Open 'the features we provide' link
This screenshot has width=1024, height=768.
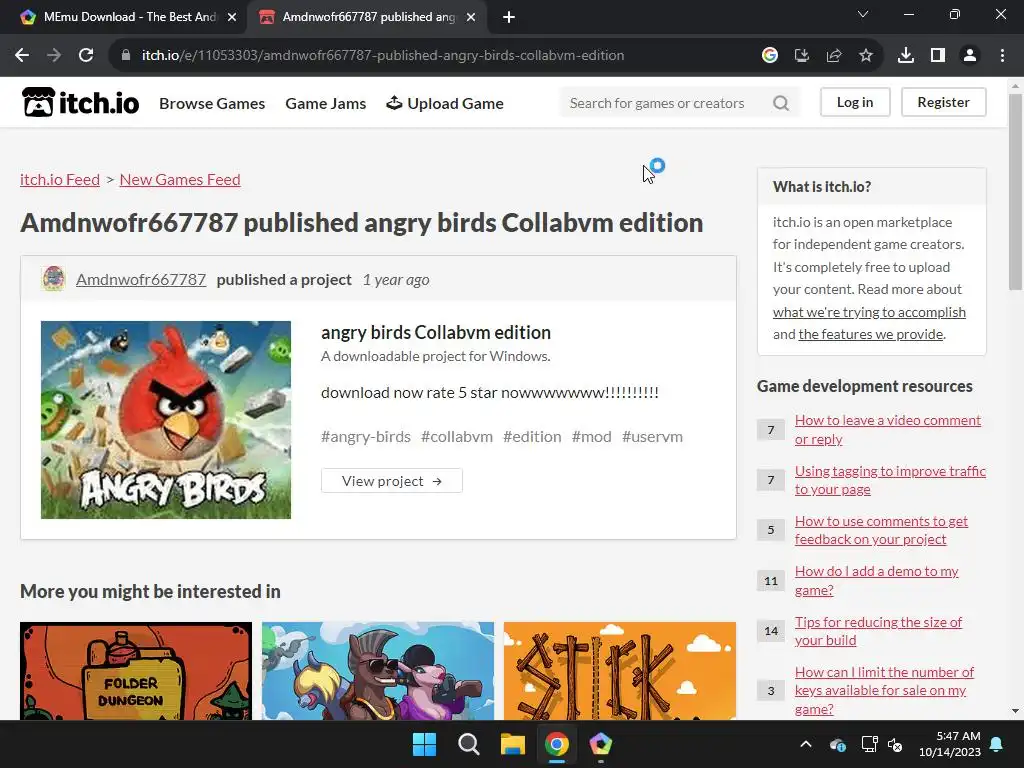pyautogui.click(x=871, y=334)
